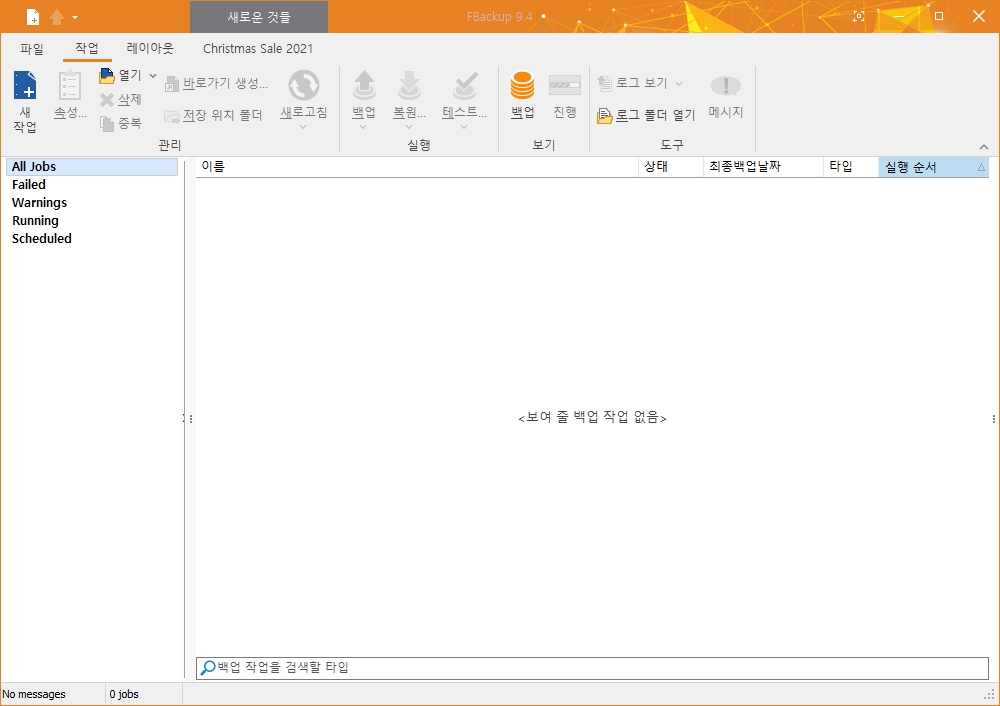
Task: Click the 로그 폴더 열기 button
Action: 646,115
